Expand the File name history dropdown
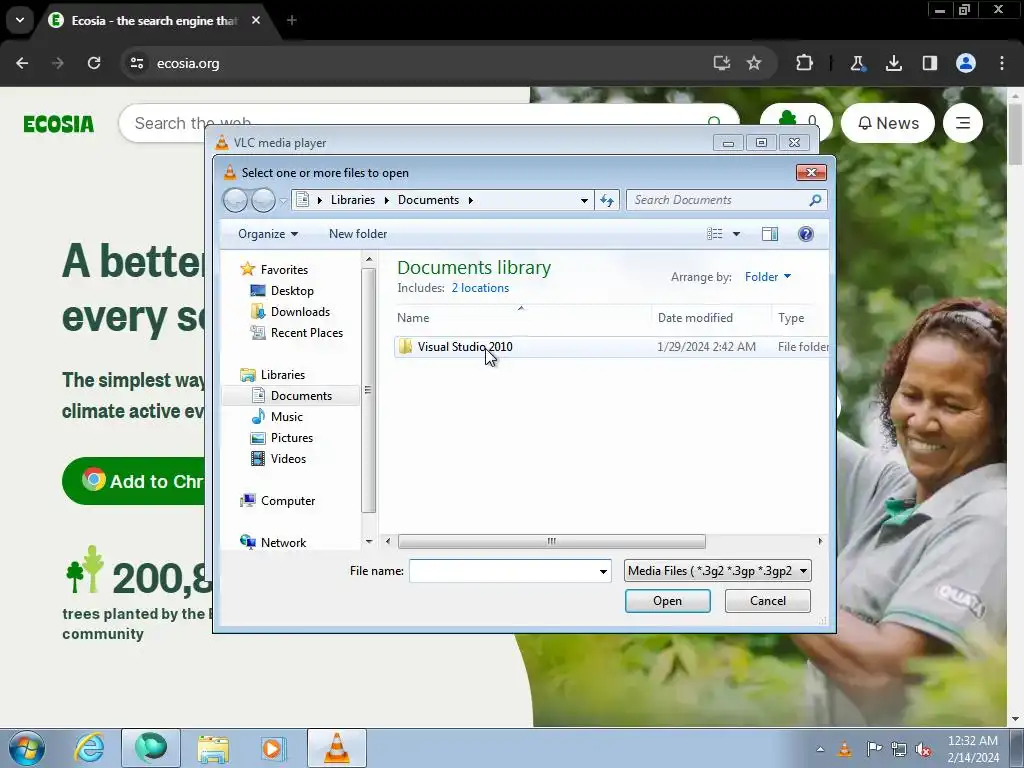 tap(603, 571)
